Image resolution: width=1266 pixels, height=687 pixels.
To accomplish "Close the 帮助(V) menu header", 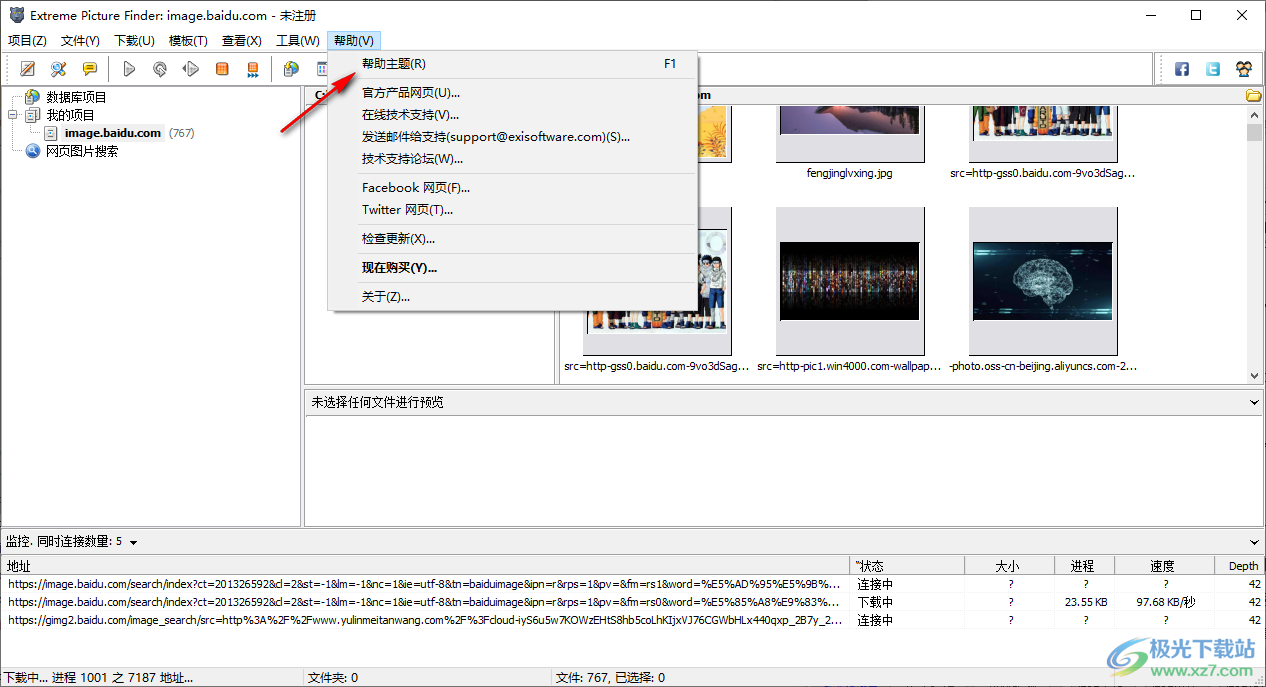I will tap(354, 41).
